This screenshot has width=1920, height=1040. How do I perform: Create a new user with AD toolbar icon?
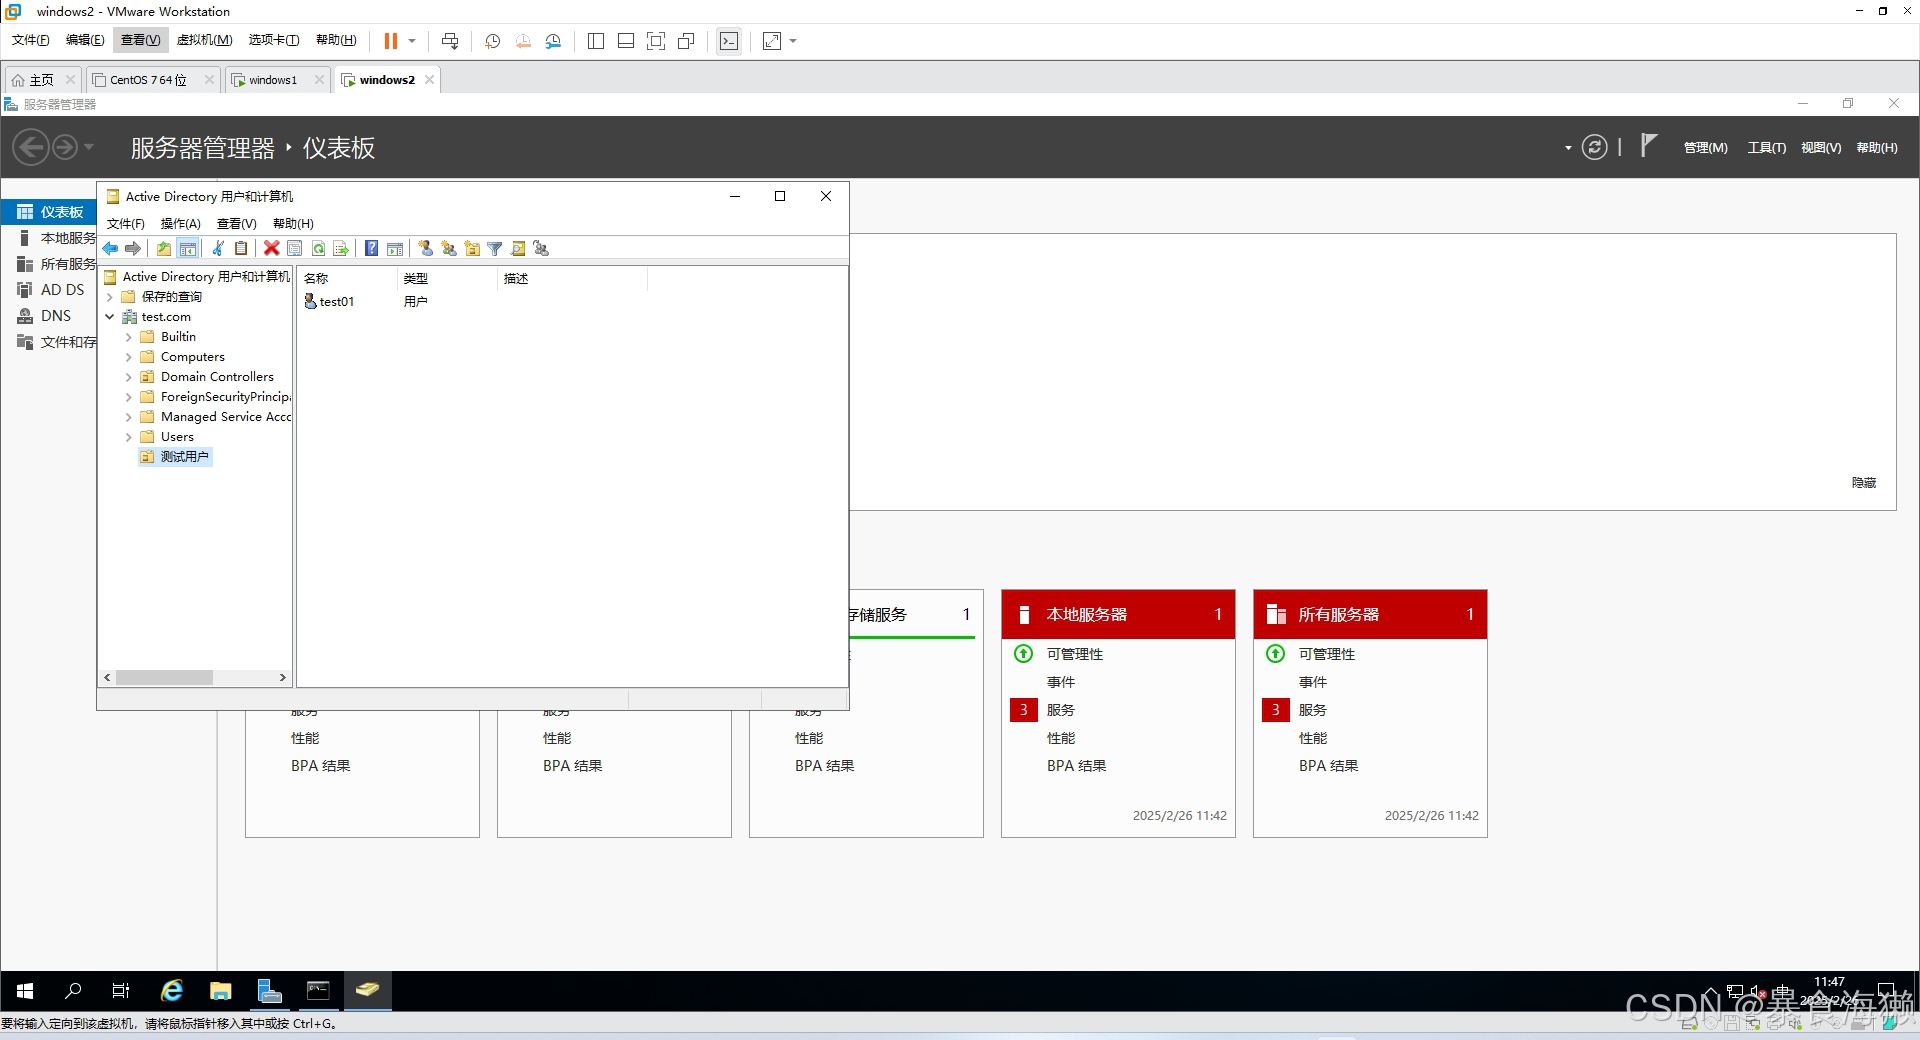425,248
